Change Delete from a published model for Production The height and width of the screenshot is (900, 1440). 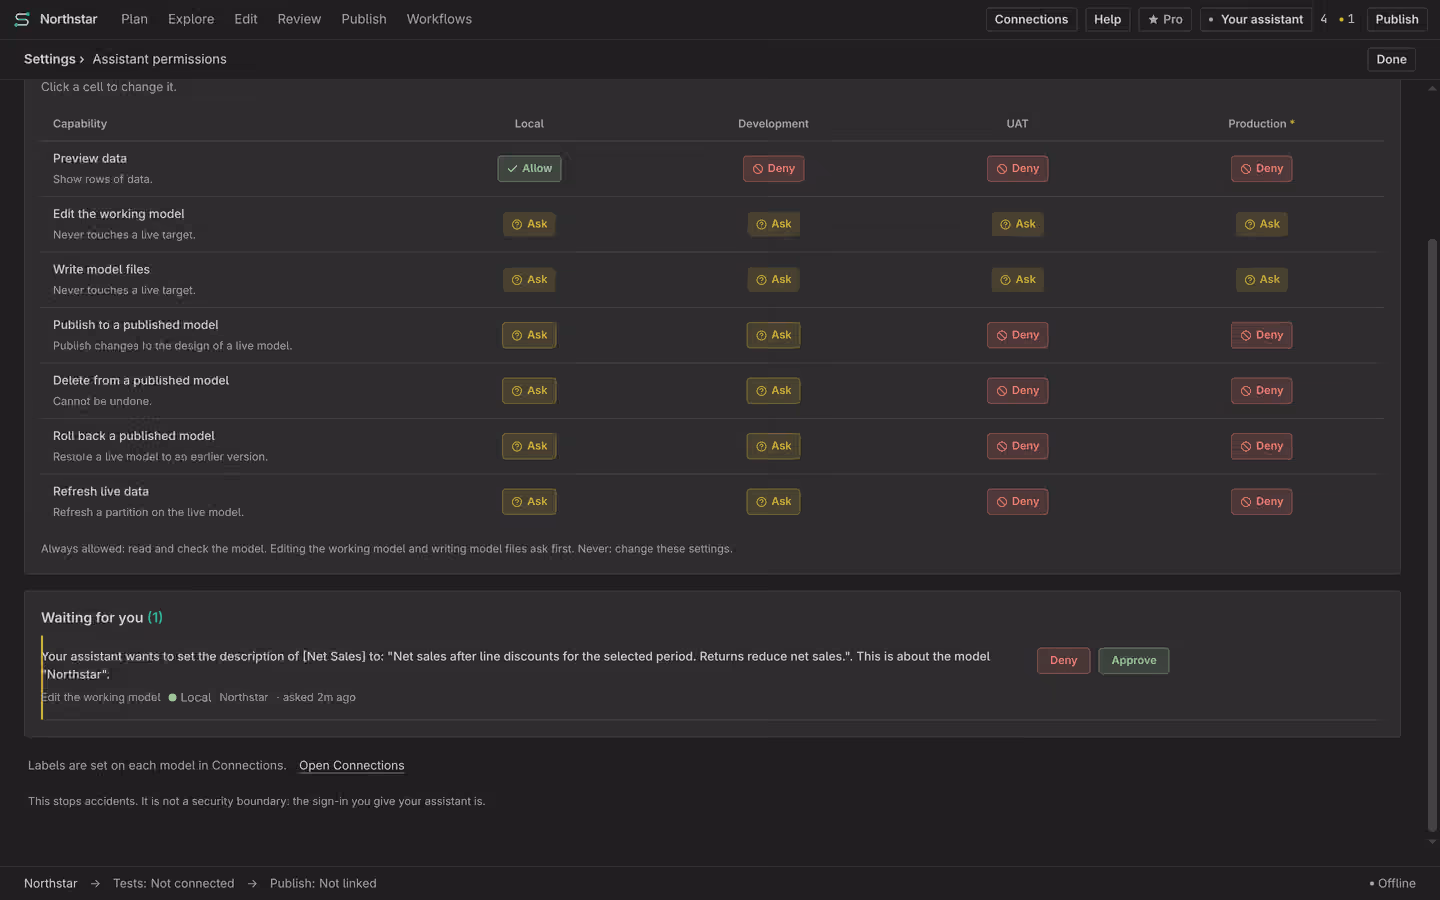point(1261,390)
